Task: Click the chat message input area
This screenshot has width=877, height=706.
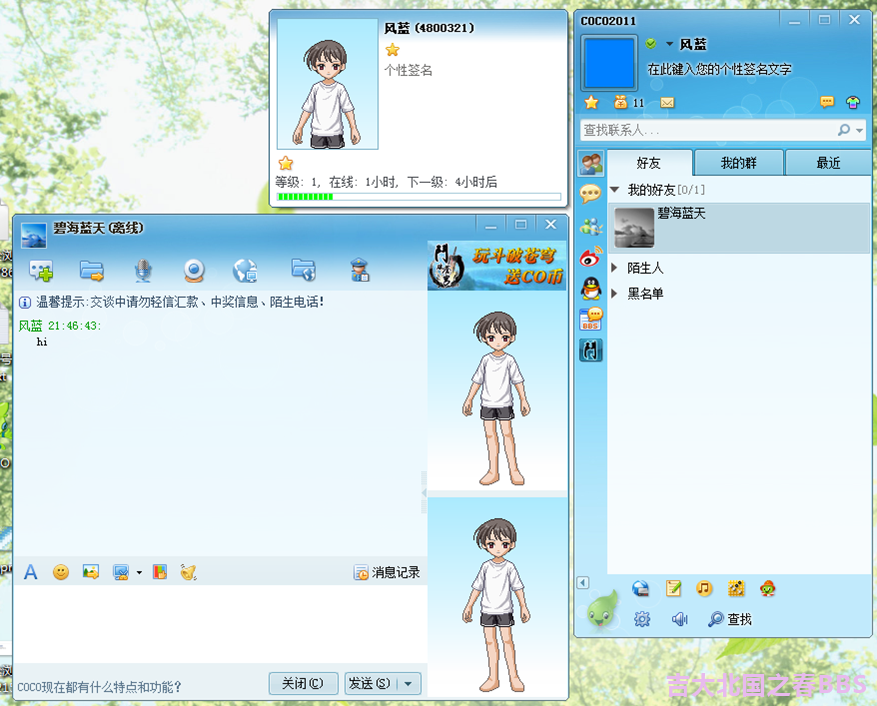Action: (x=220, y=624)
